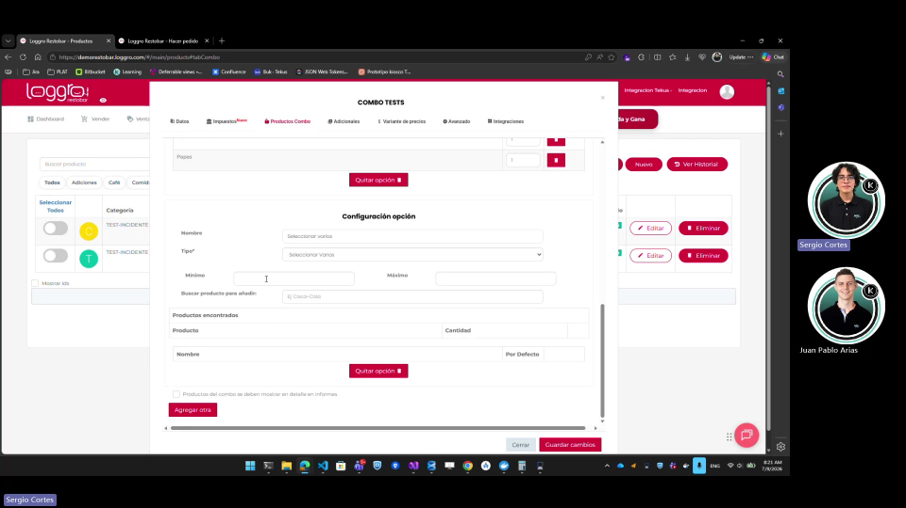This screenshot has width=906, height=508.
Task: Click the lower Quitar opción button
Action: [x=378, y=371]
